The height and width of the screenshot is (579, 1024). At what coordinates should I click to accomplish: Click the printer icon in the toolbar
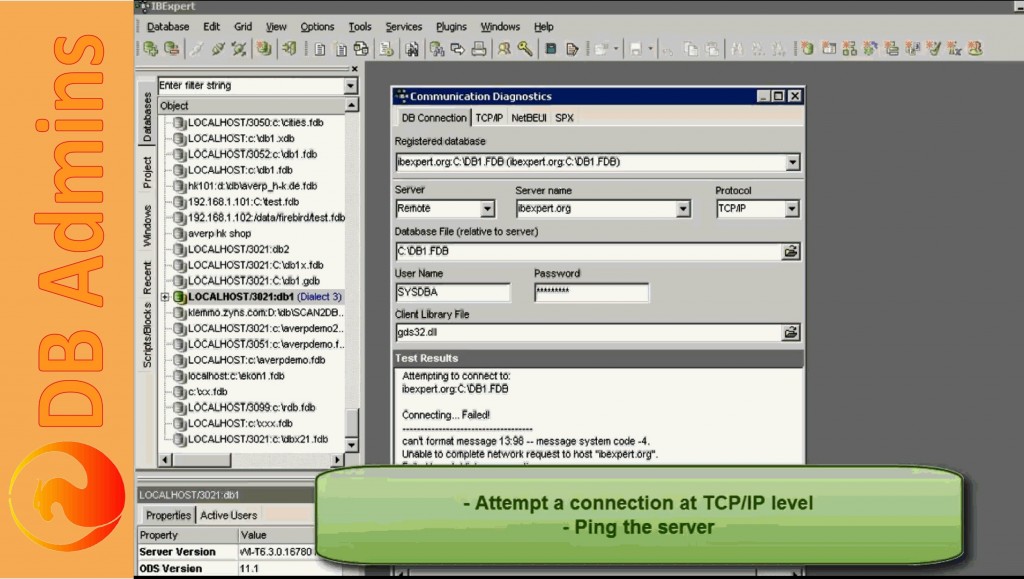point(479,48)
